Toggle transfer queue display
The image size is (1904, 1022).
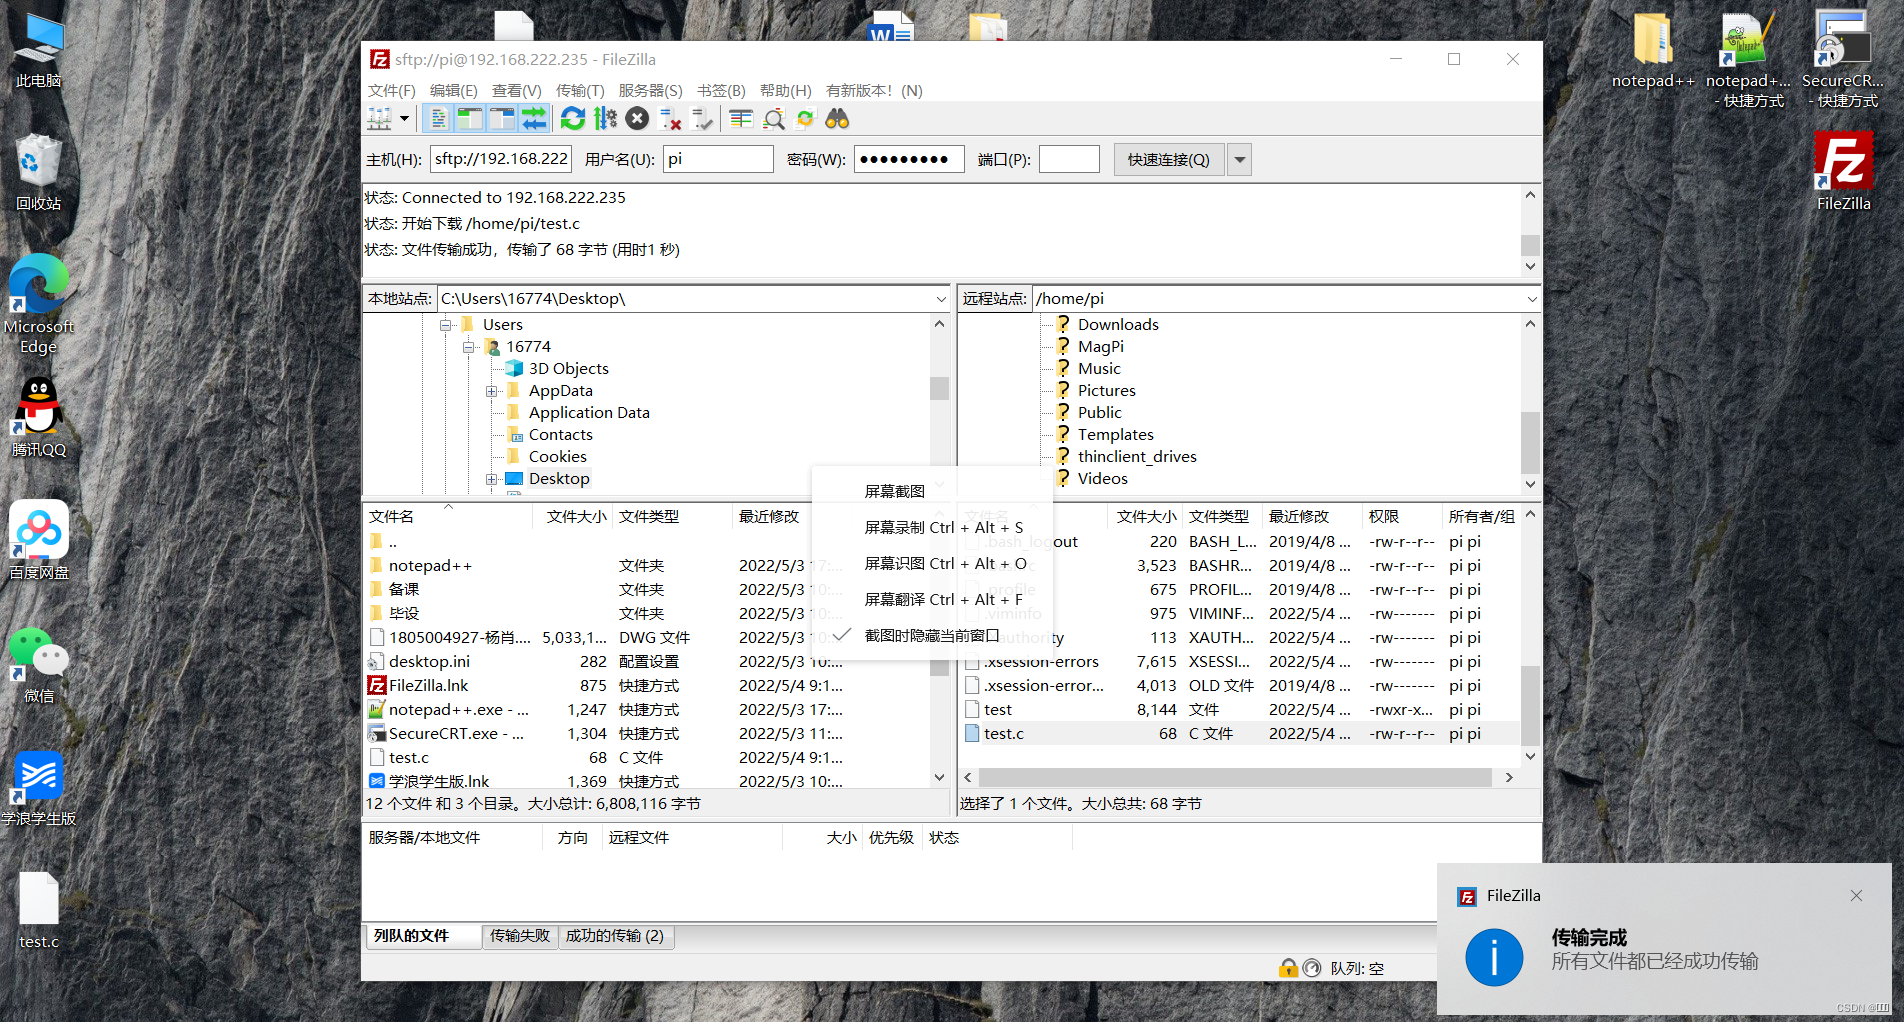534,119
